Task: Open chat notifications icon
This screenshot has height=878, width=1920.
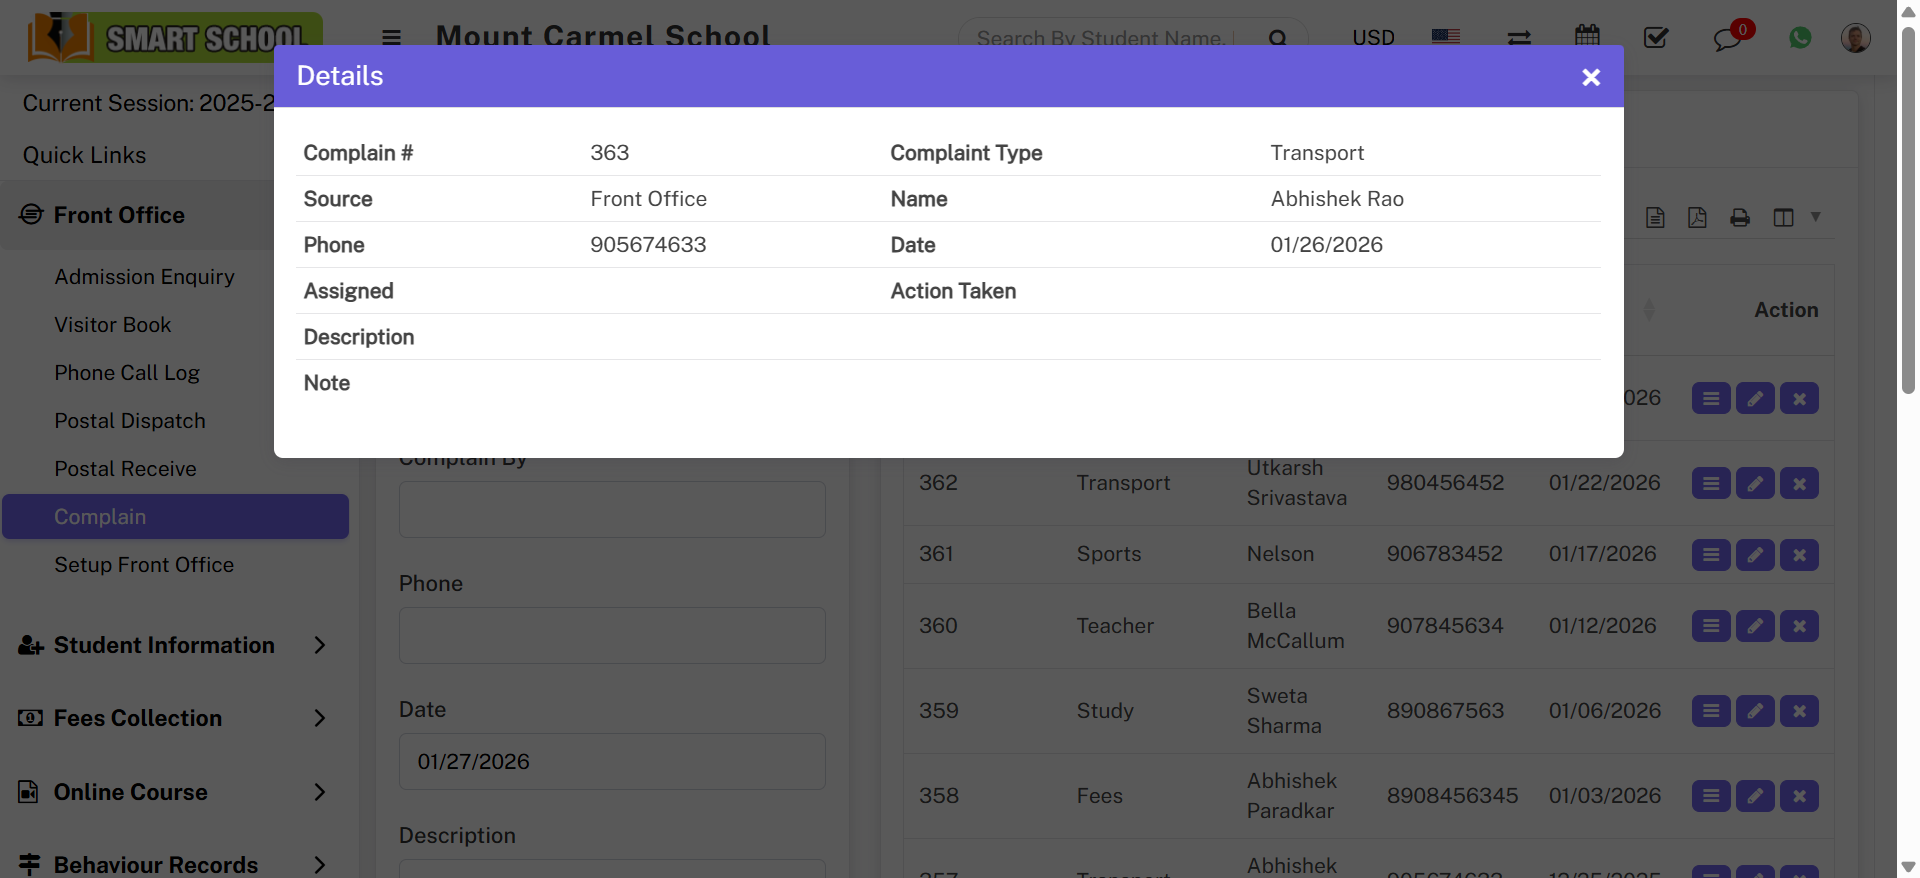Action: (1728, 38)
